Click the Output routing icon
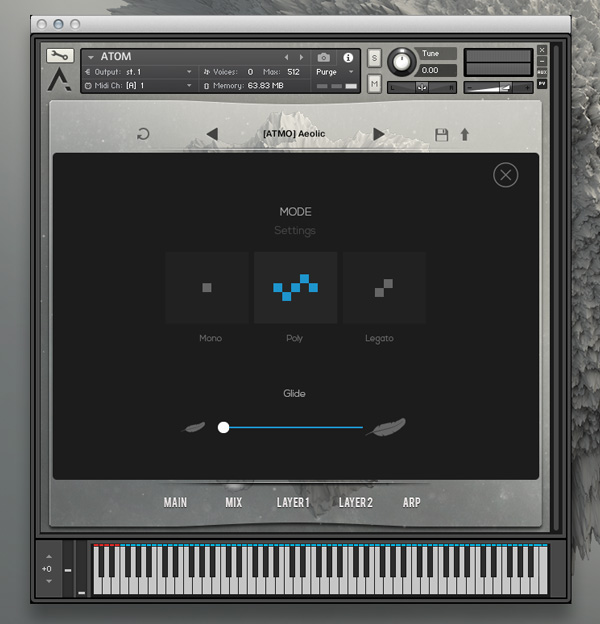 click(88, 72)
